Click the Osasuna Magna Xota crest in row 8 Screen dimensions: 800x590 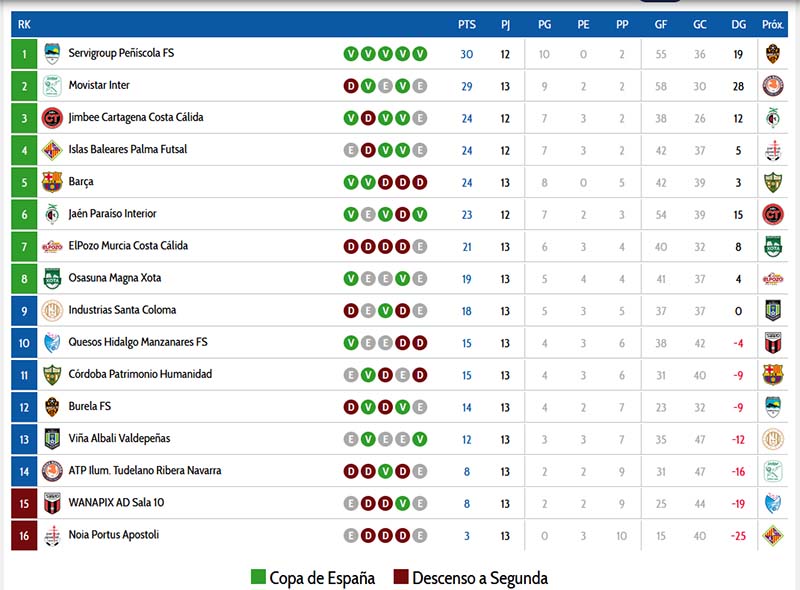[x=52, y=279]
